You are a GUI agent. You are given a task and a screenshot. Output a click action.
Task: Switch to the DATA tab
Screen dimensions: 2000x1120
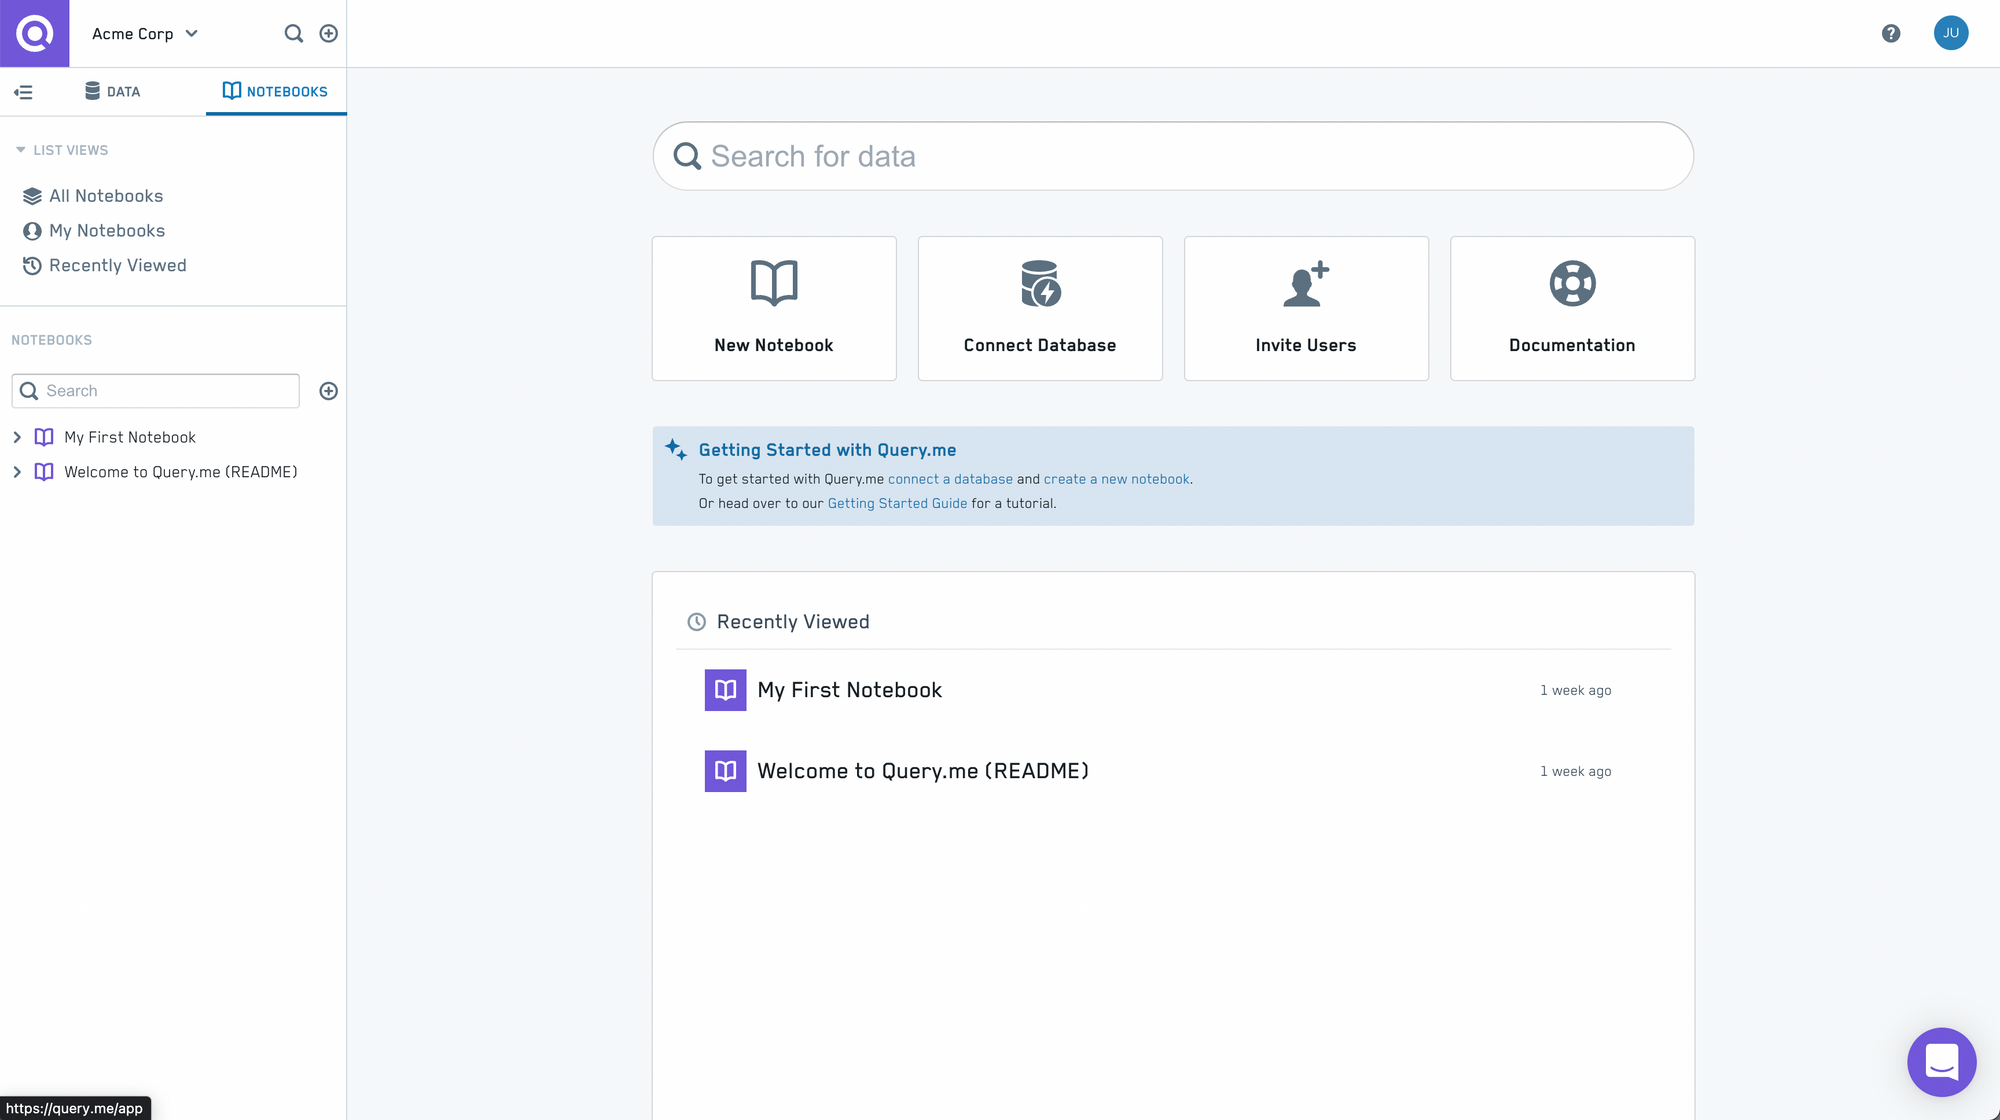(x=112, y=91)
